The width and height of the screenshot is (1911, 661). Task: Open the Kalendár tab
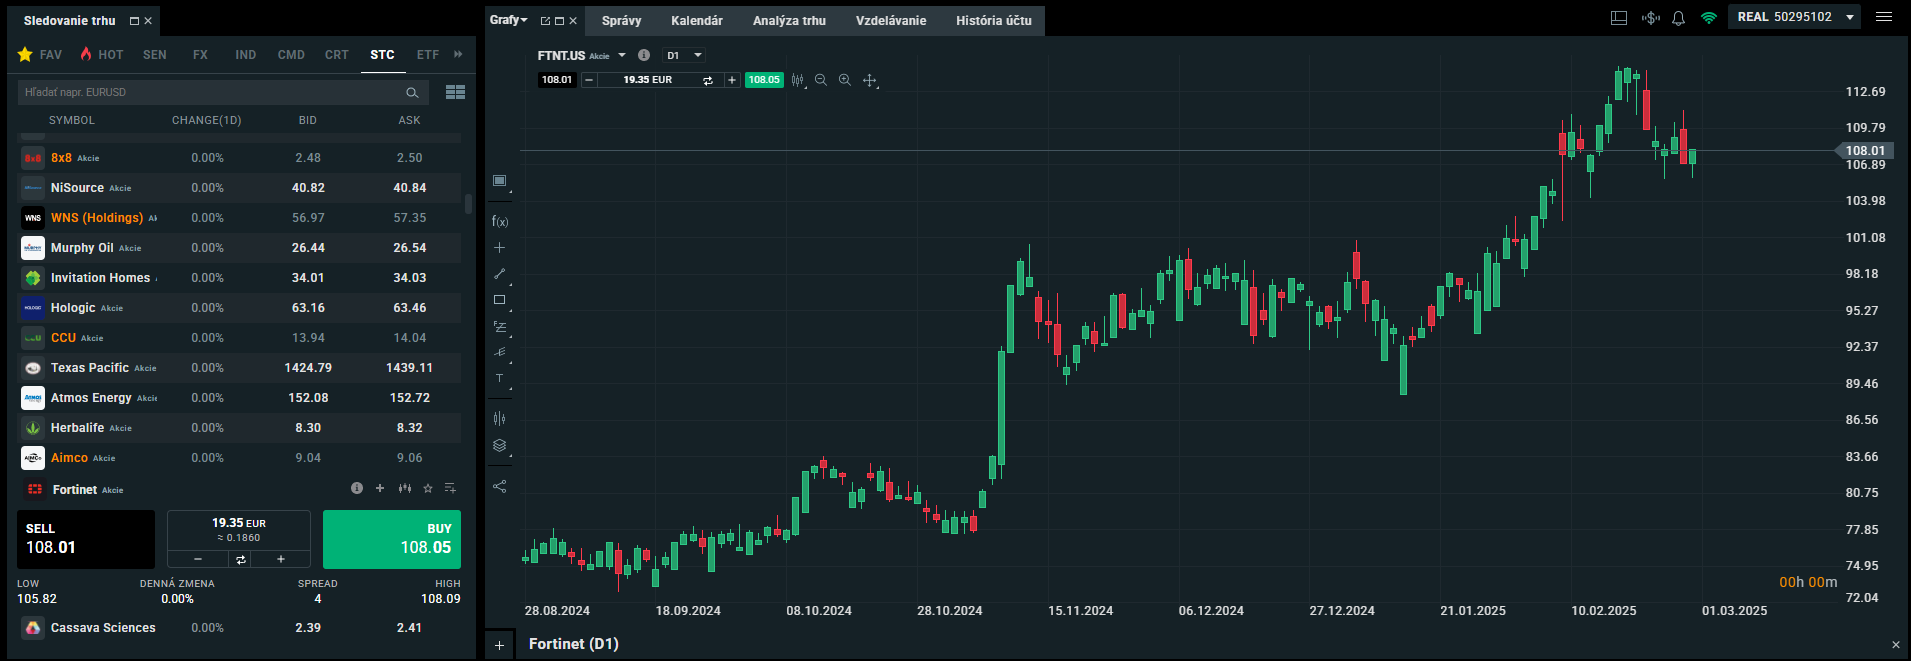pos(696,21)
